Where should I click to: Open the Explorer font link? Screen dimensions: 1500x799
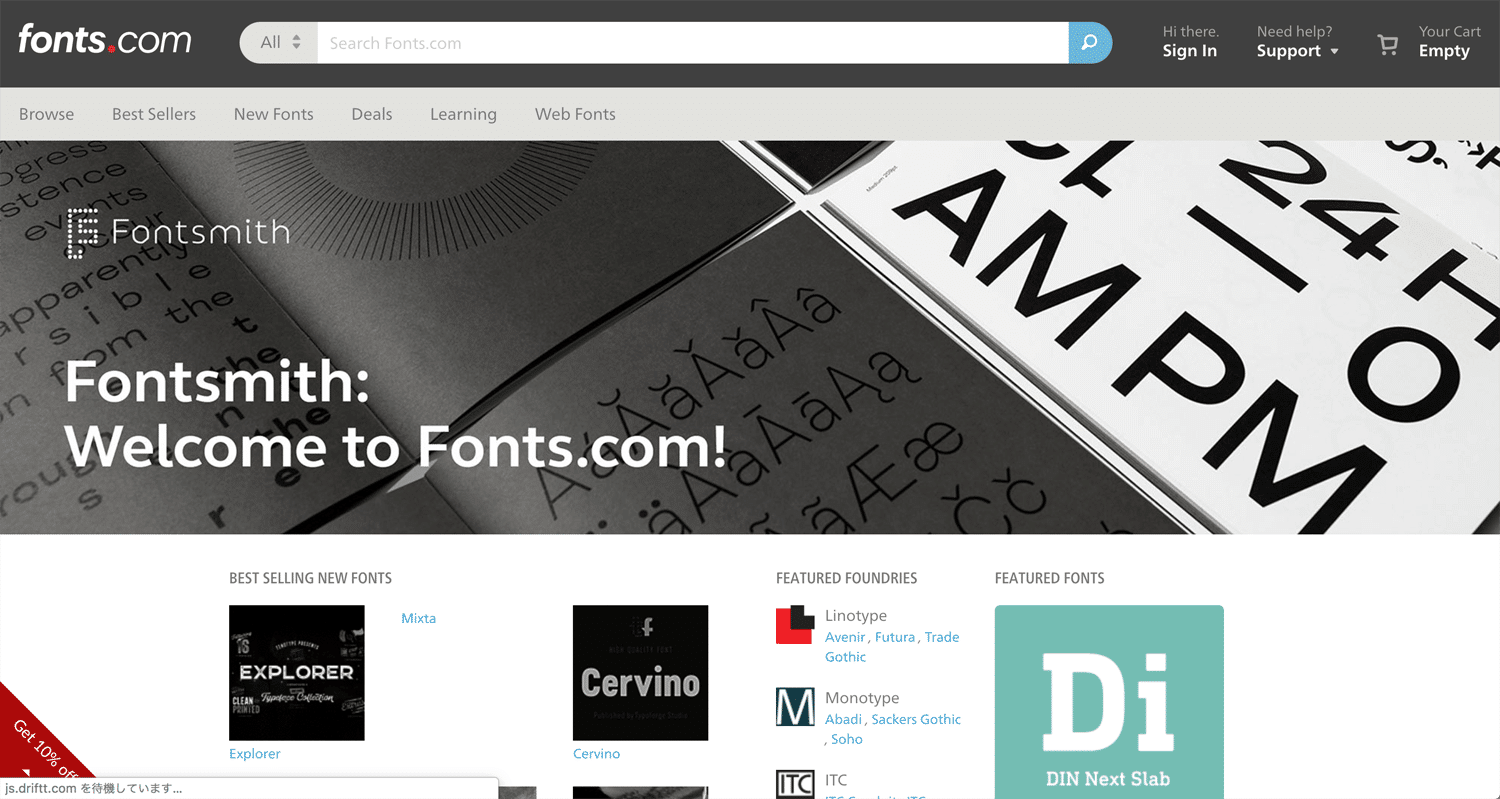255,754
